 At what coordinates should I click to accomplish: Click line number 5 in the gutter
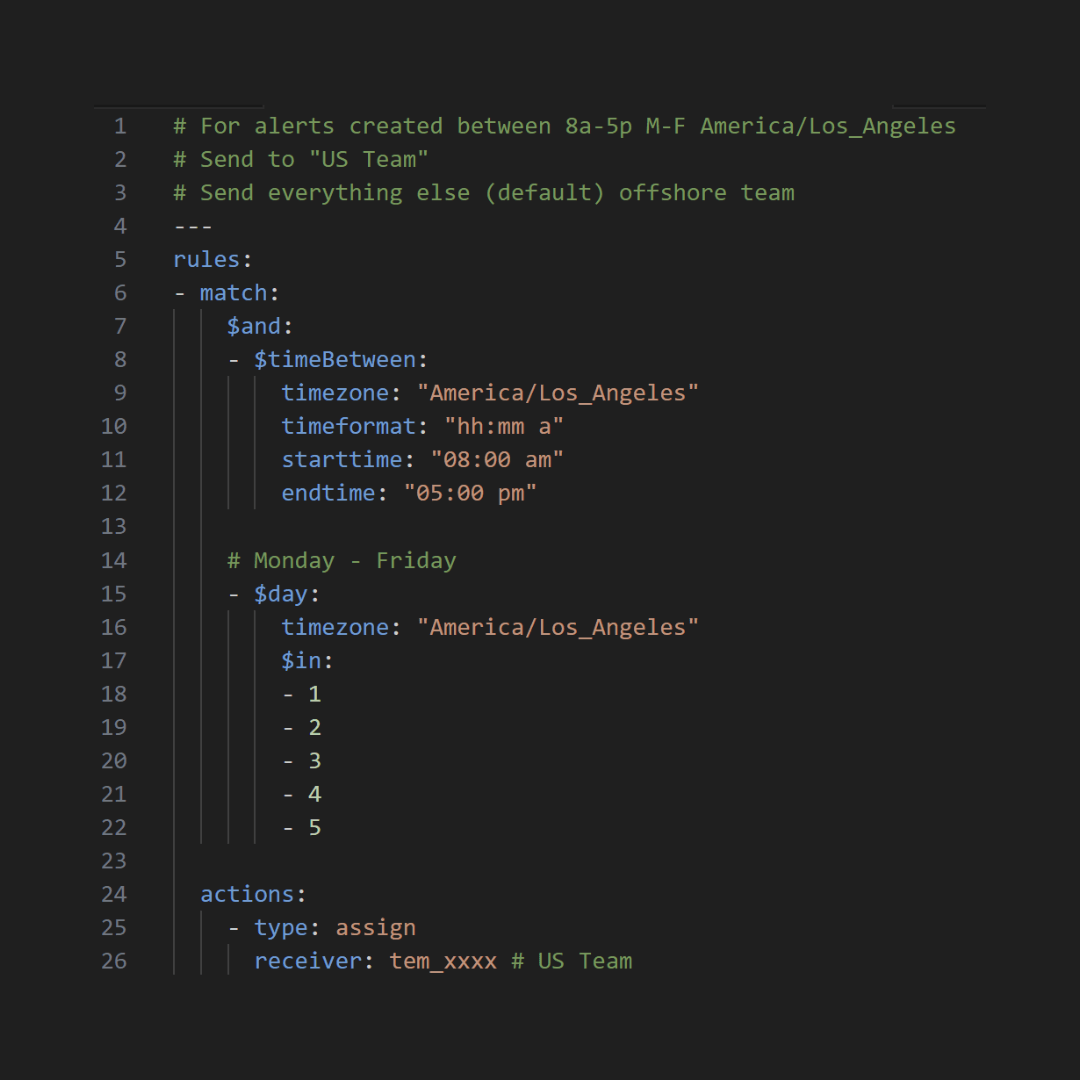click(120, 260)
